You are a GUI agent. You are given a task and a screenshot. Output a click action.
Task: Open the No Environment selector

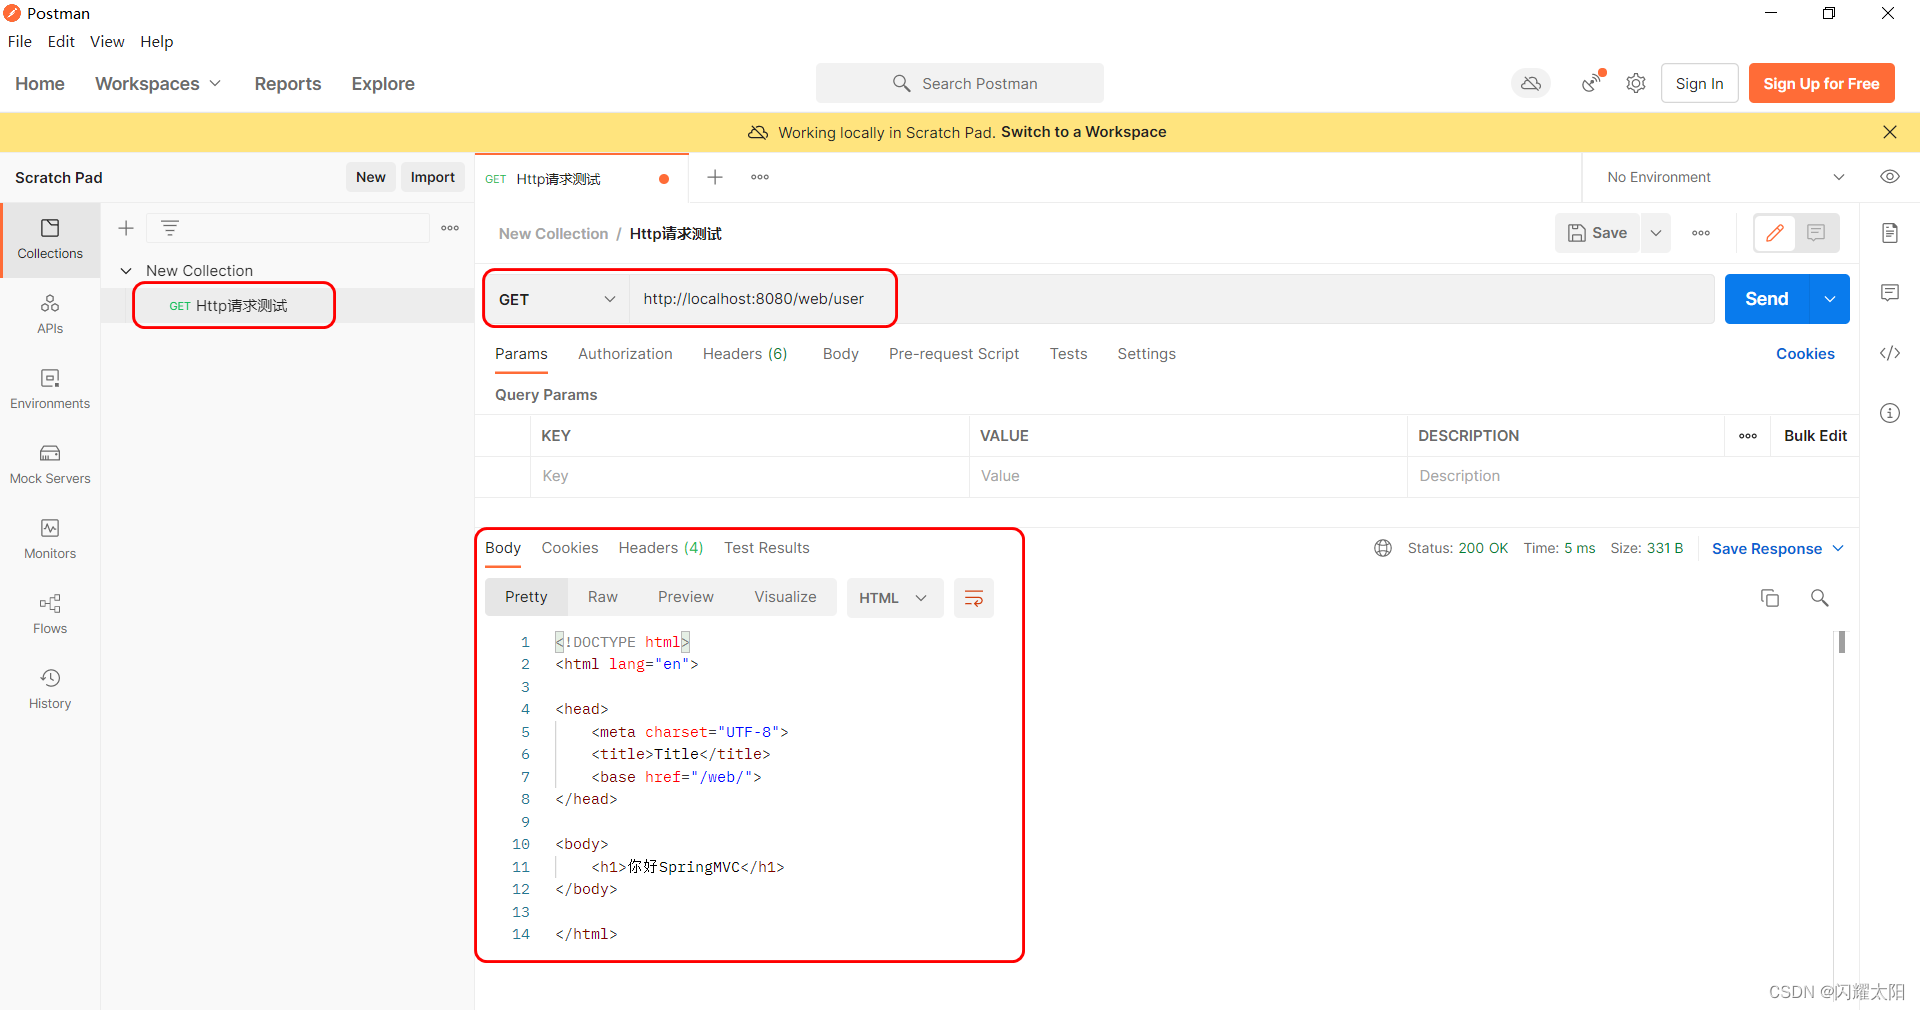pyautogui.click(x=1725, y=177)
